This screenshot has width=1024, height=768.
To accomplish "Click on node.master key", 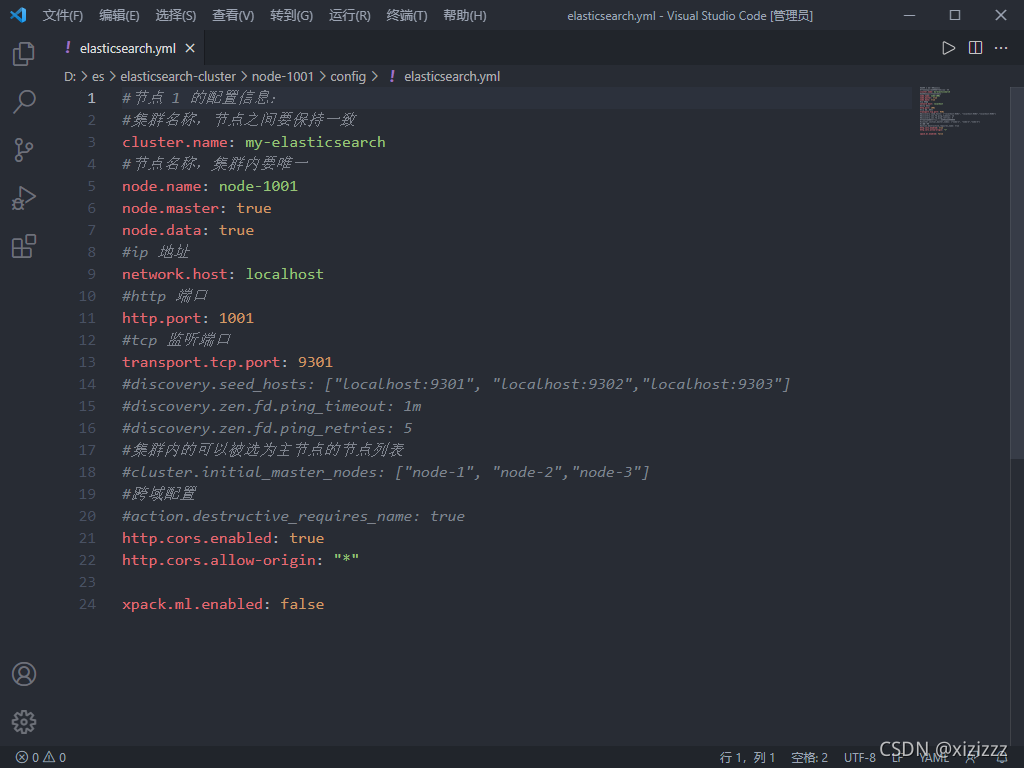I will (x=170, y=208).
